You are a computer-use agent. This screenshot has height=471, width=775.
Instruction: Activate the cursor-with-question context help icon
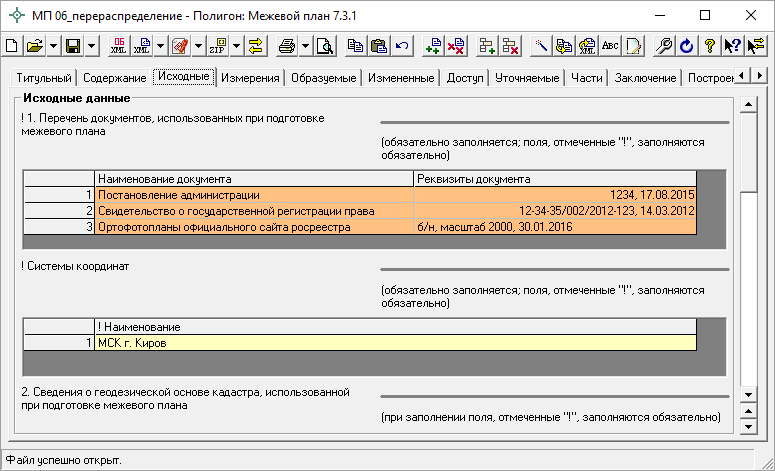point(732,46)
